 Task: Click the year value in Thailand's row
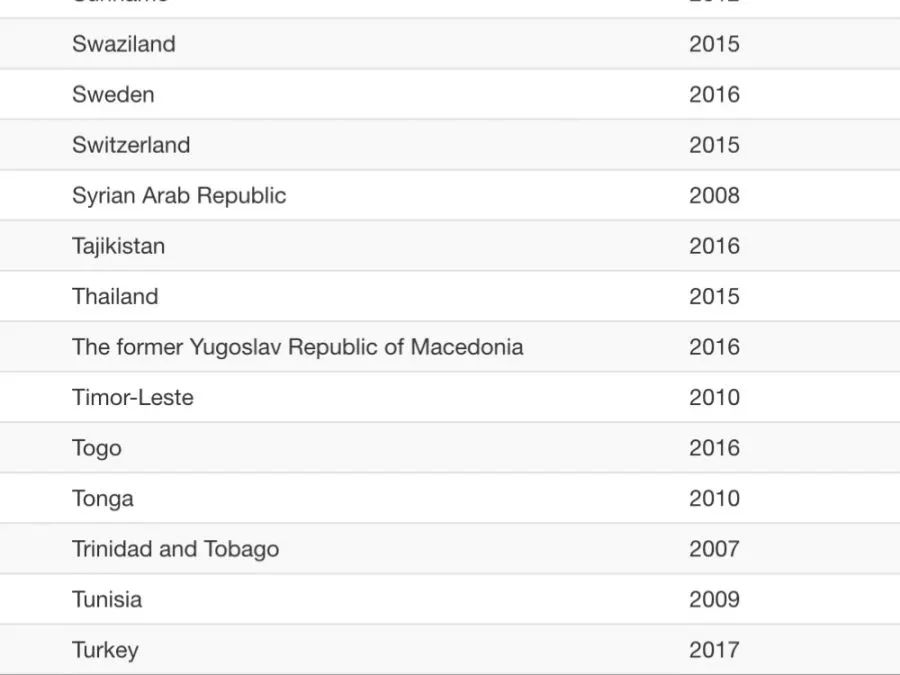(x=714, y=297)
